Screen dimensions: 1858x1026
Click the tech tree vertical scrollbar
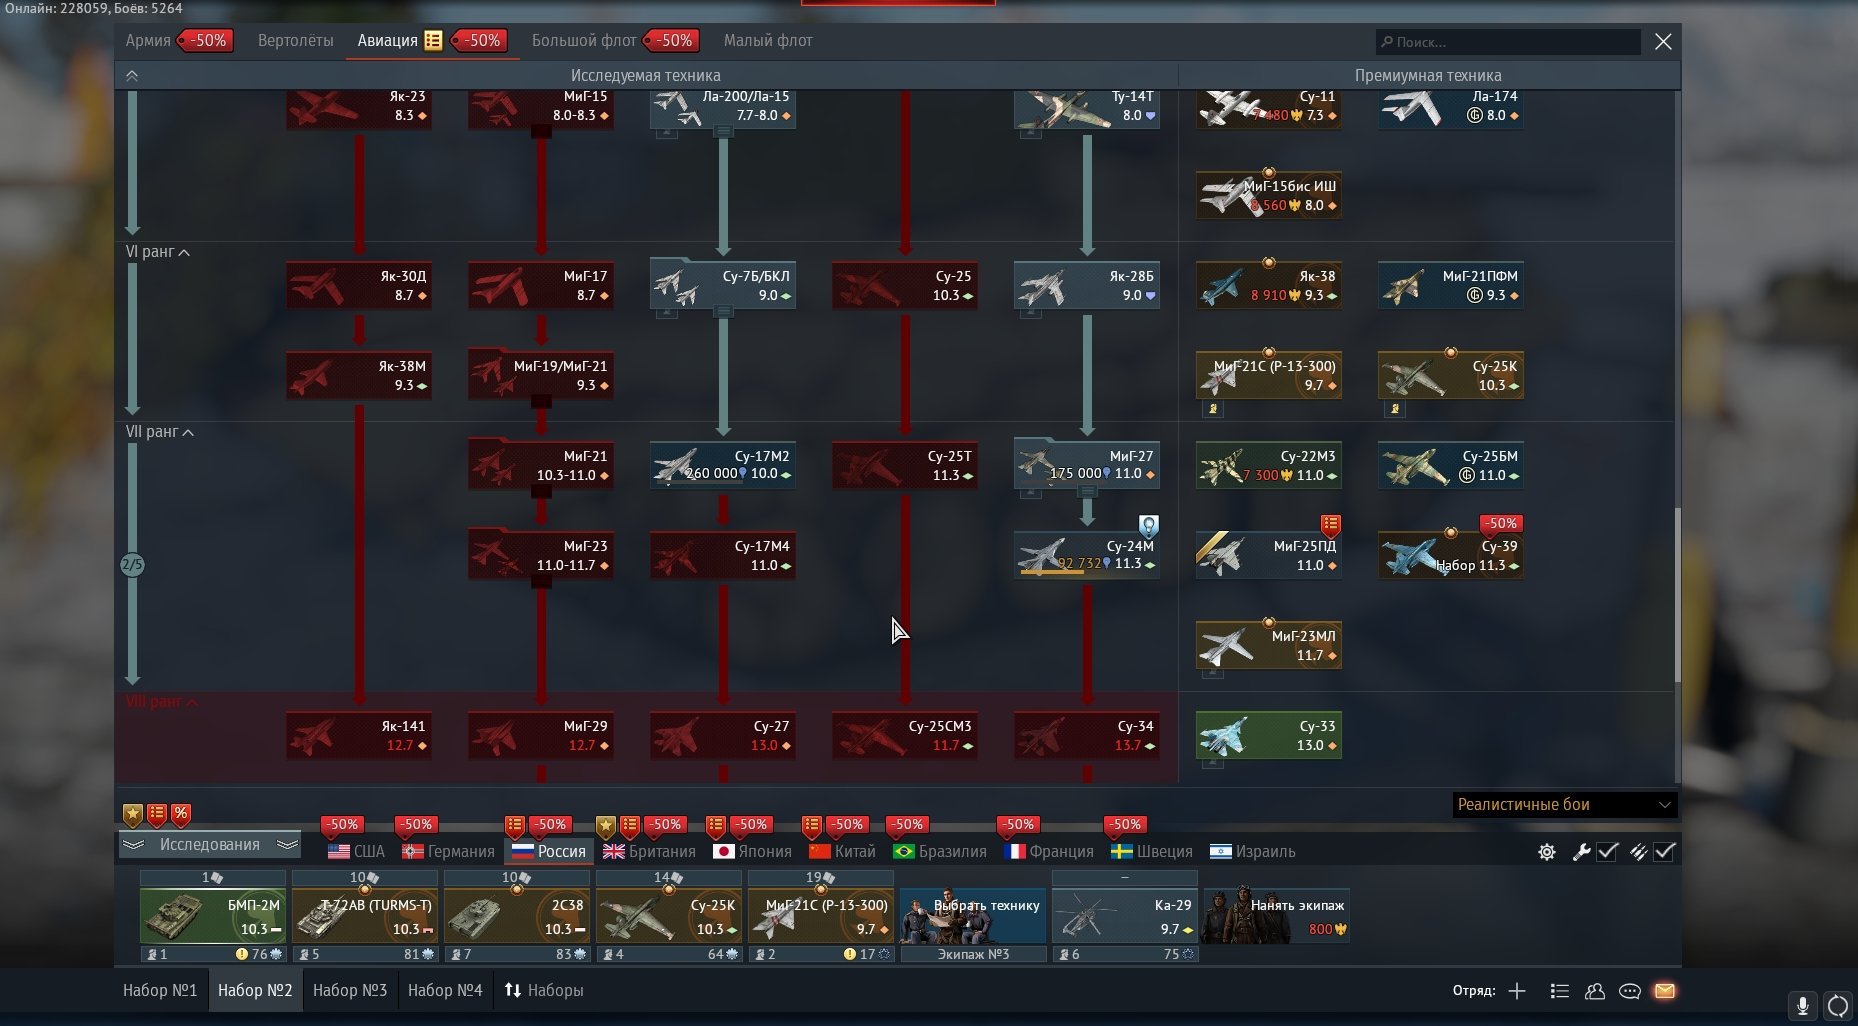tap(1678, 595)
